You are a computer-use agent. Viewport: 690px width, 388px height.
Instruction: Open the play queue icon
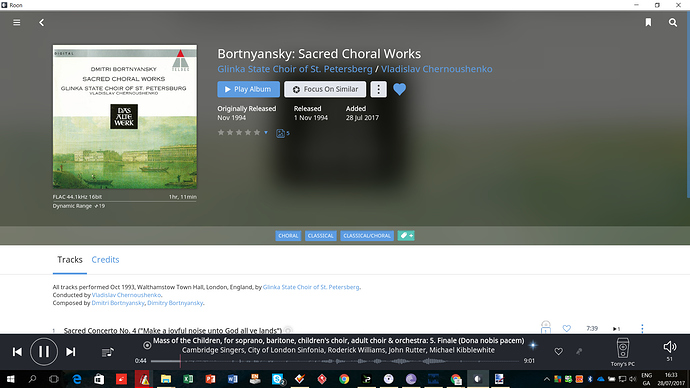coord(107,352)
